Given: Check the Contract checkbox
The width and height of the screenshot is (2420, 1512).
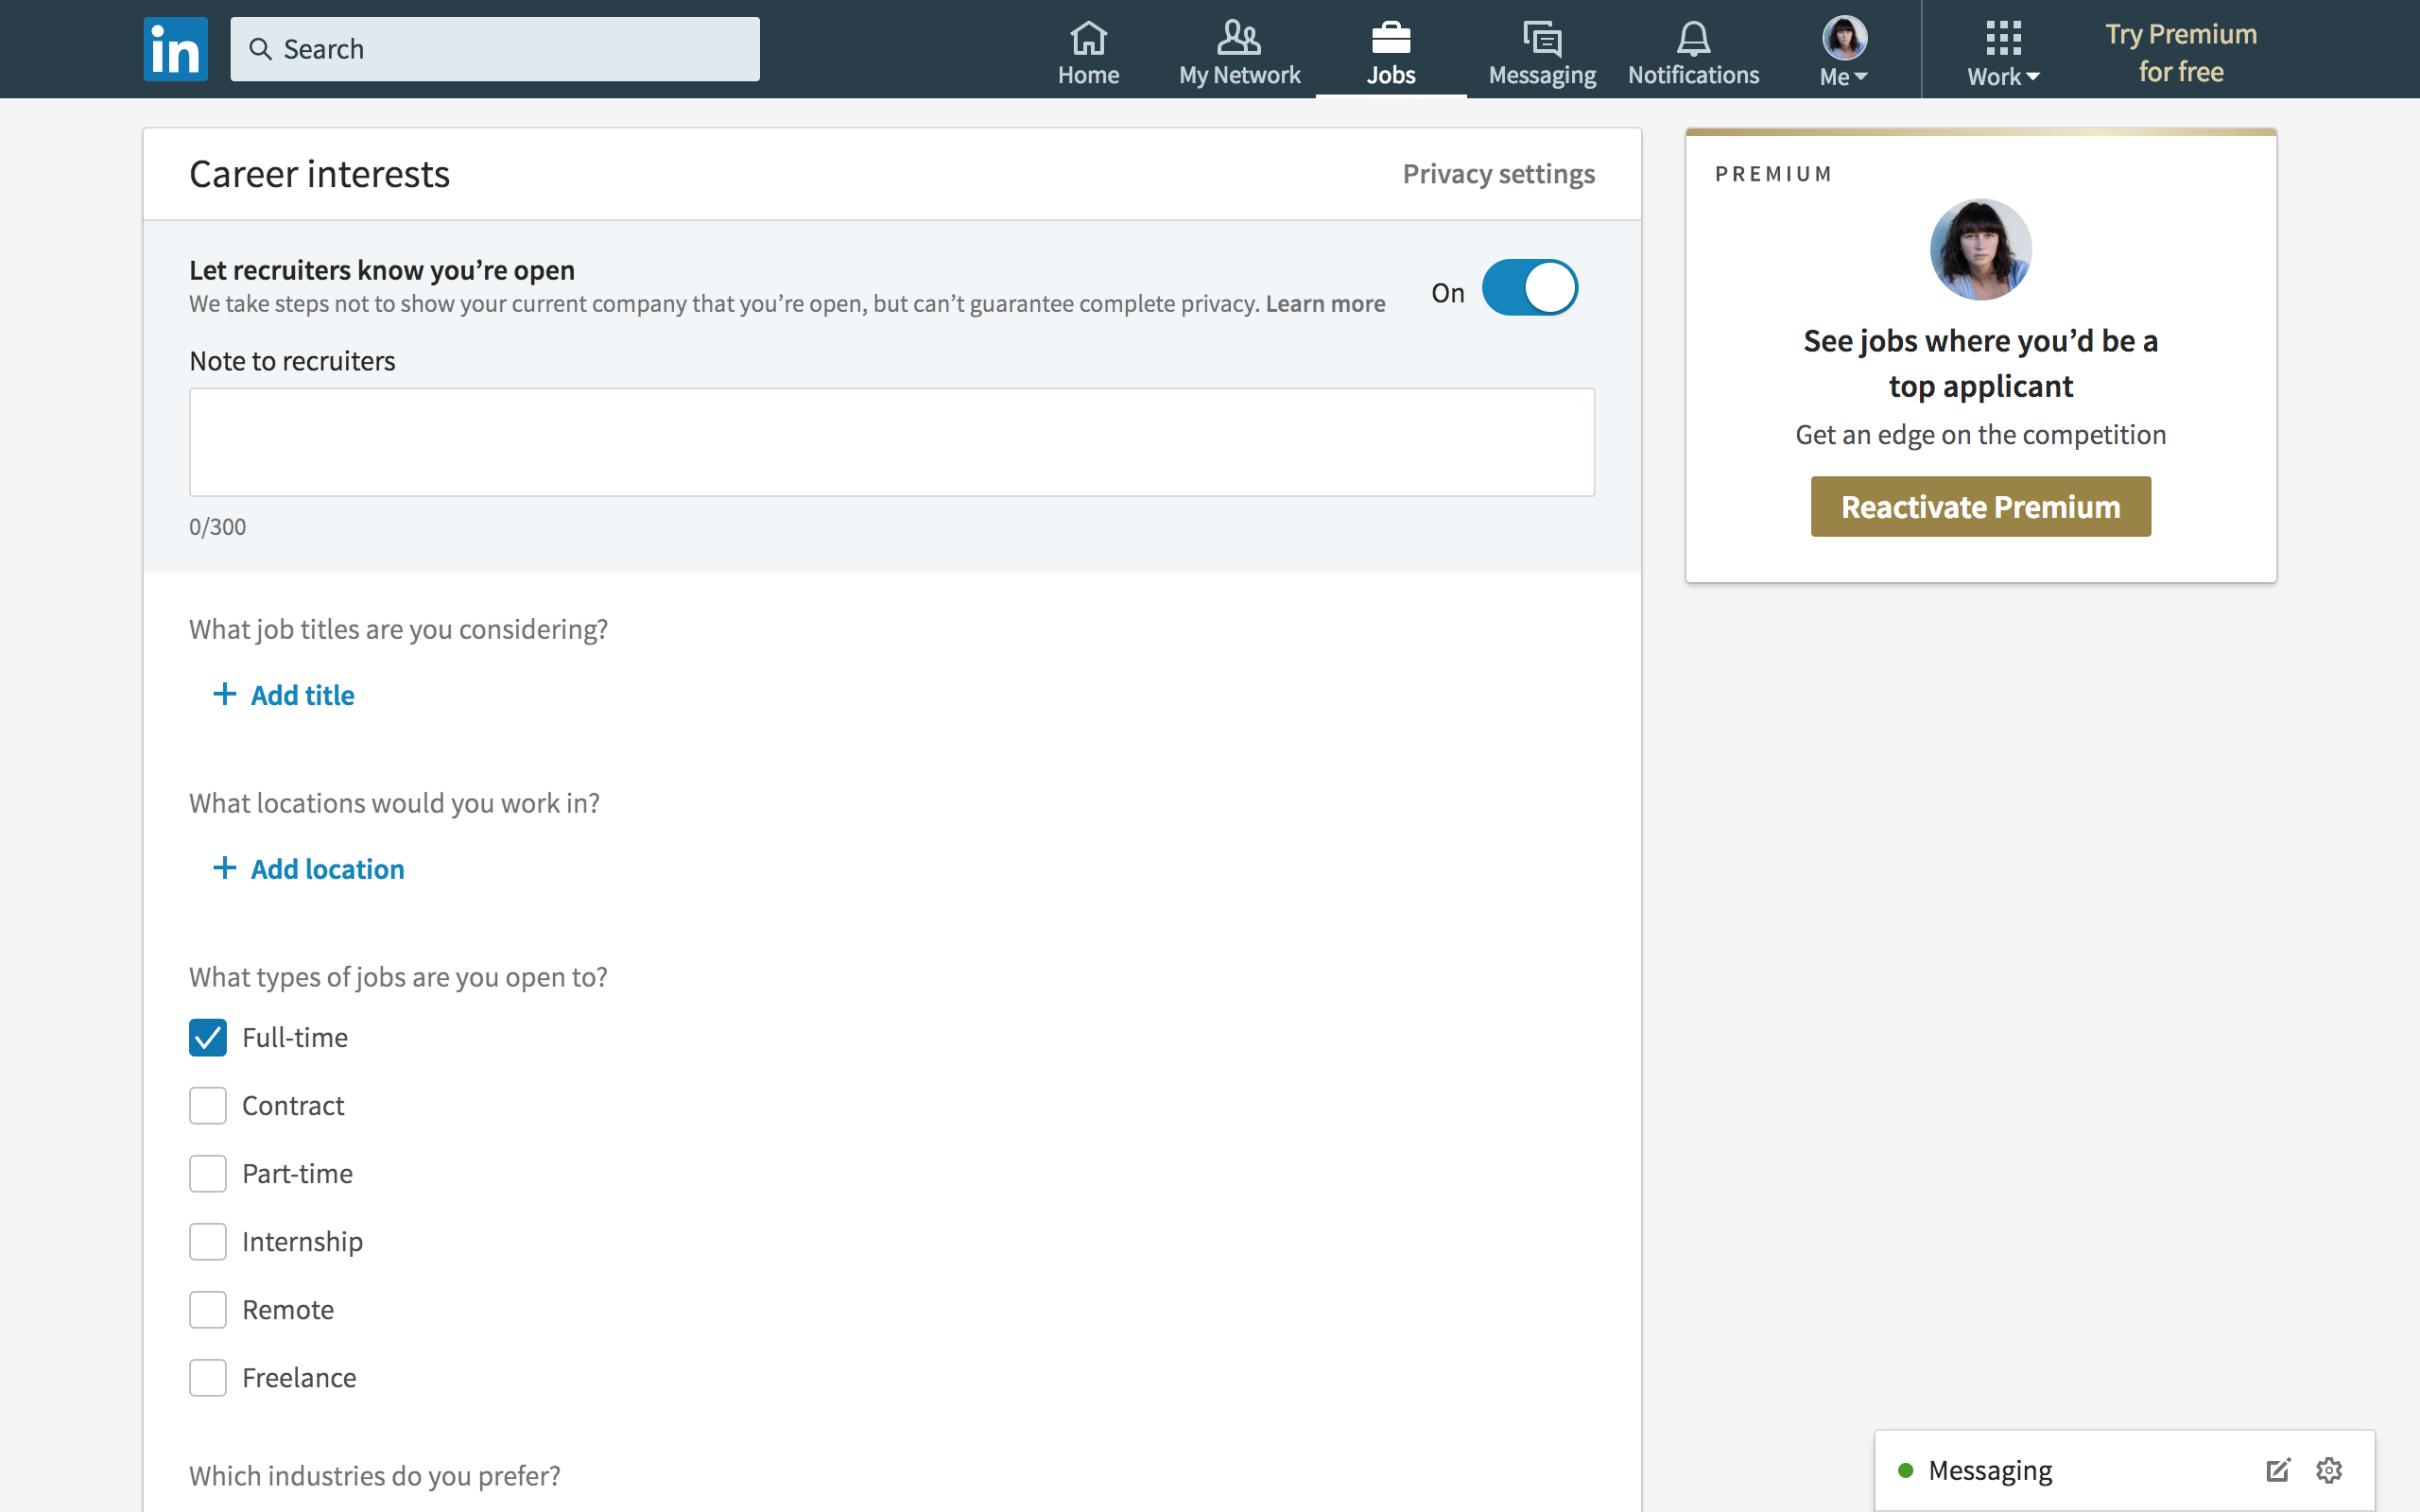Looking at the screenshot, I should pos(208,1106).
